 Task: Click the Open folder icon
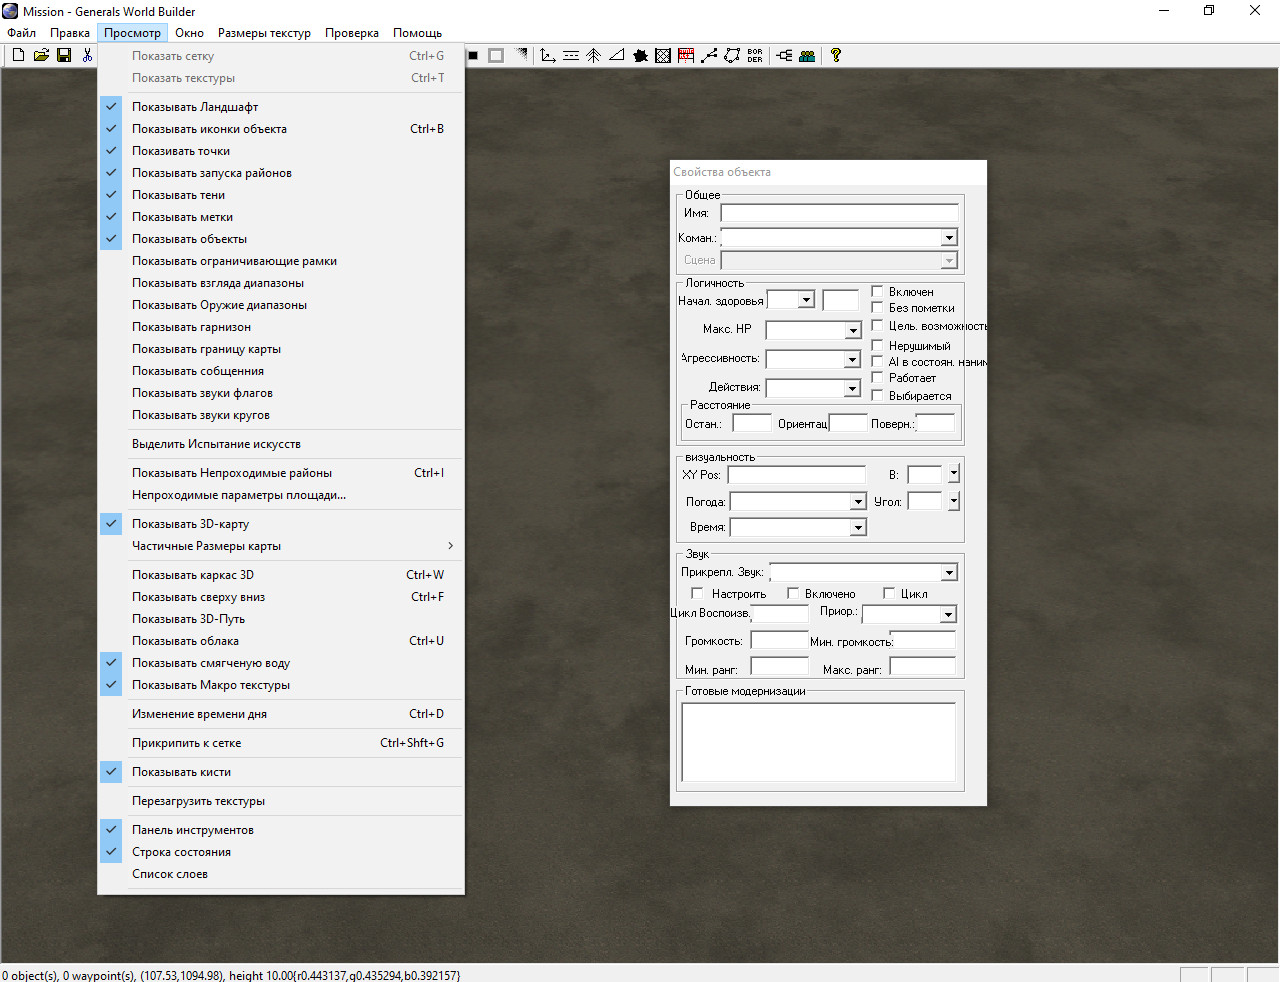41,56
